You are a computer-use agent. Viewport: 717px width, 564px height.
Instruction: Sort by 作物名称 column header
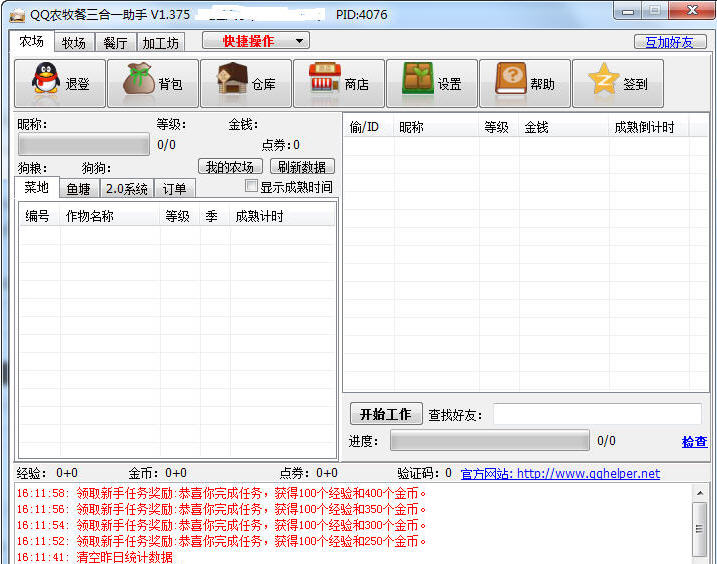point(110,216)
